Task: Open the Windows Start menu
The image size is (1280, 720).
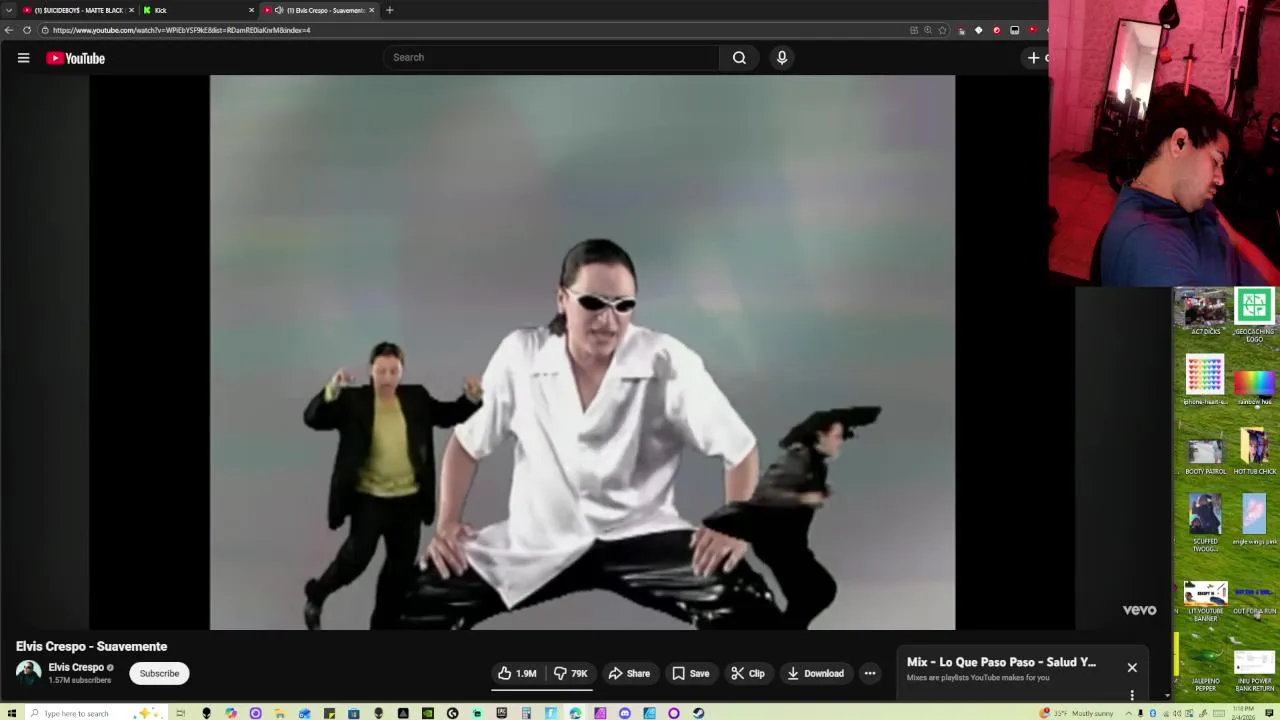Action: tap(12, 713)
